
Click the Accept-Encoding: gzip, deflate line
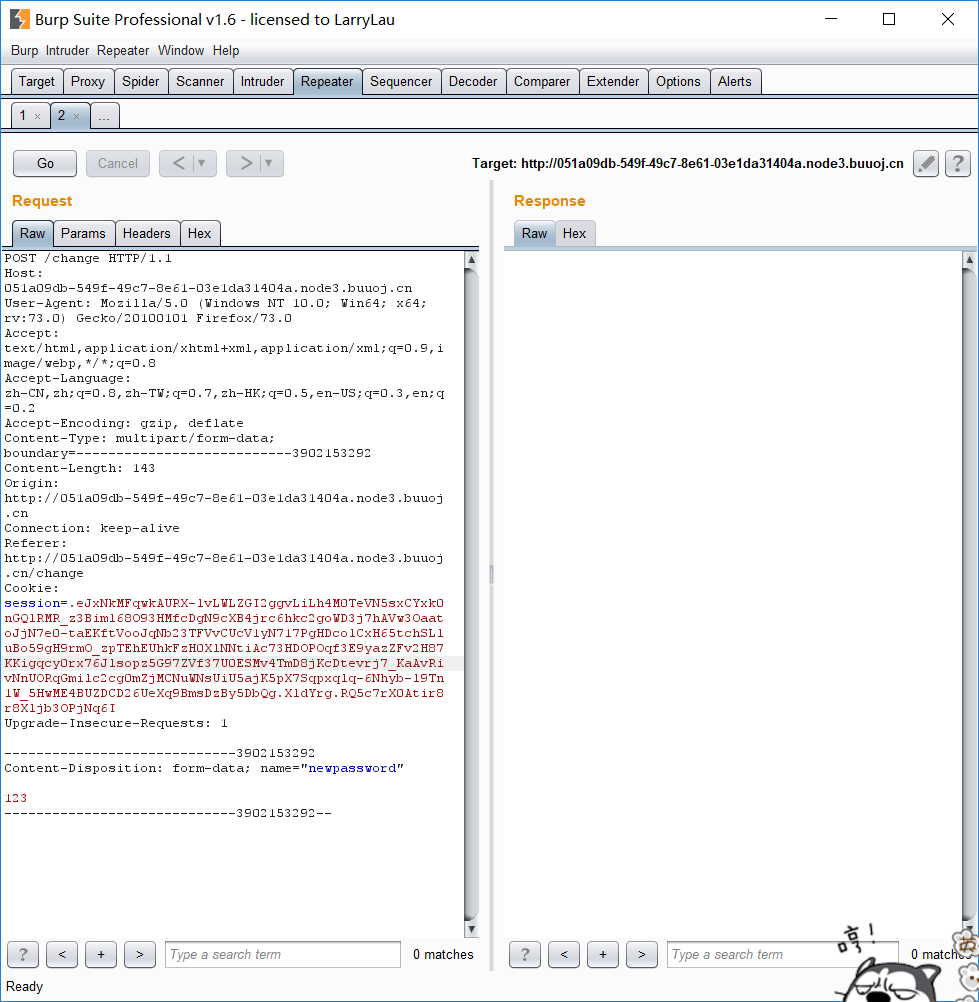(x=123, y=423)
